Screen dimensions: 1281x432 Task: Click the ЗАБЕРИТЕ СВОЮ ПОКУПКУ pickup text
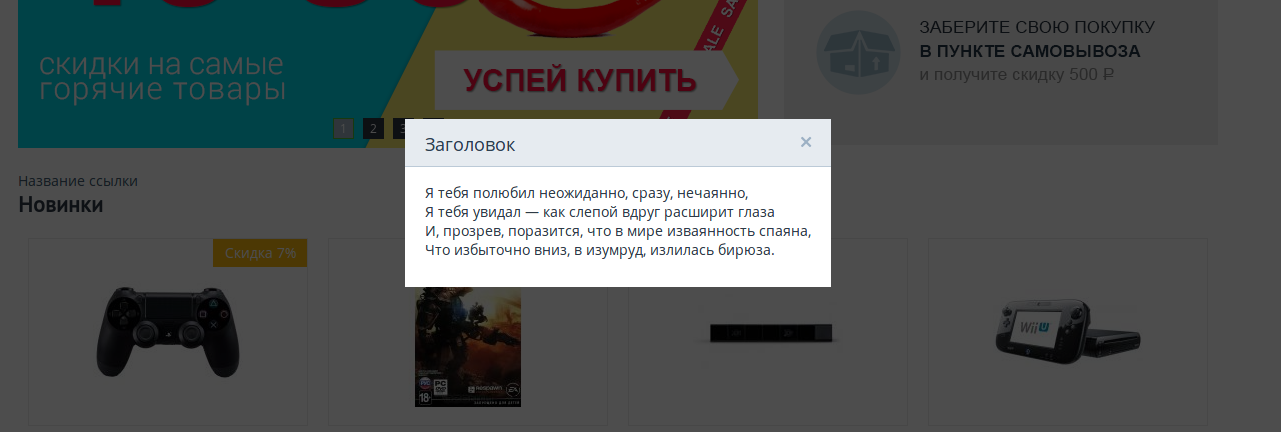1037,28
